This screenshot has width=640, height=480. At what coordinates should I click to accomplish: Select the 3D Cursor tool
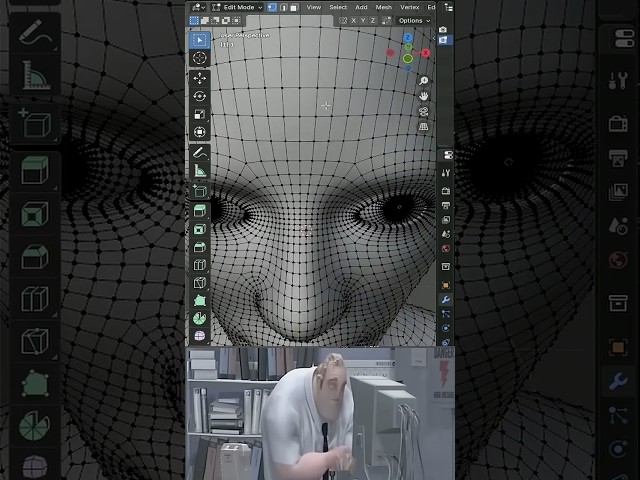point(200,58)
